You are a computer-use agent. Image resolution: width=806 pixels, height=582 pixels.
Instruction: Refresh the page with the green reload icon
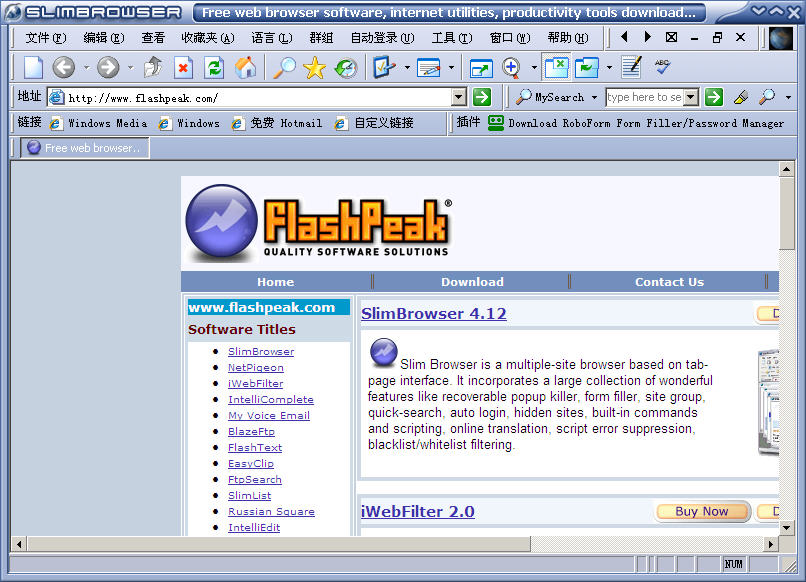[x=213, y=68]
